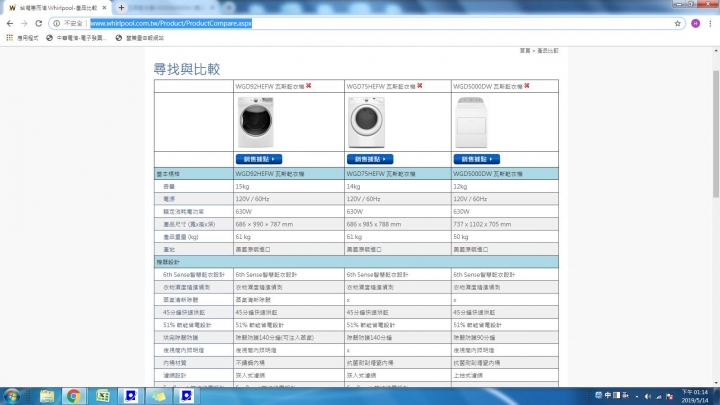Open yellow sticky notes taskbar icon
Screen dimensions: 720x405
pos(158,396)
